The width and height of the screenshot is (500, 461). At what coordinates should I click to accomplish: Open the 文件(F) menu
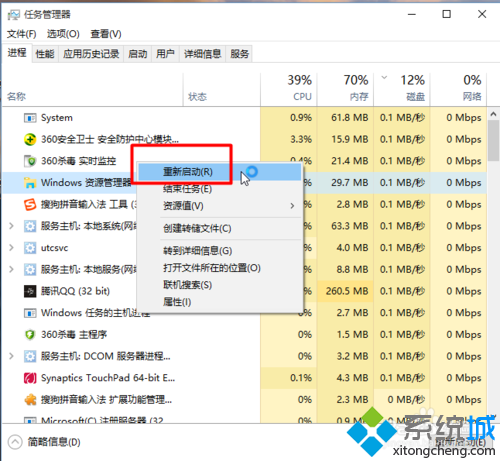point(22,34)
